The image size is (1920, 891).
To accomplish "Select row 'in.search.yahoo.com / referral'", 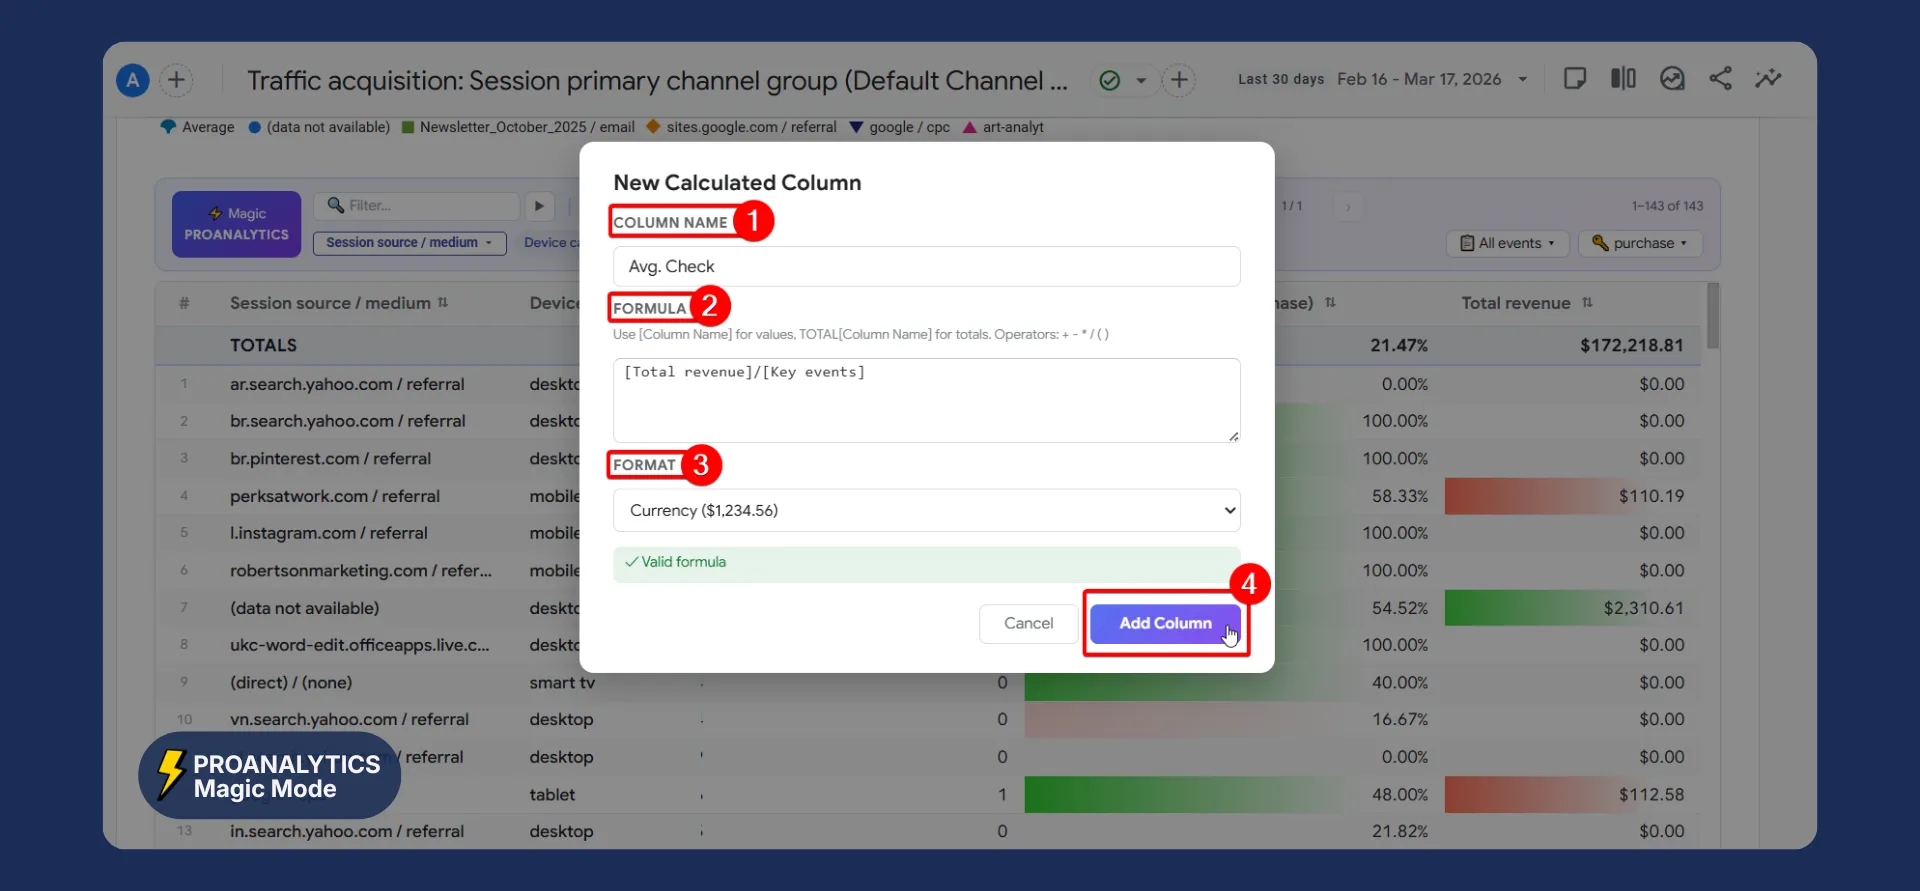I will tap(347, 832).
